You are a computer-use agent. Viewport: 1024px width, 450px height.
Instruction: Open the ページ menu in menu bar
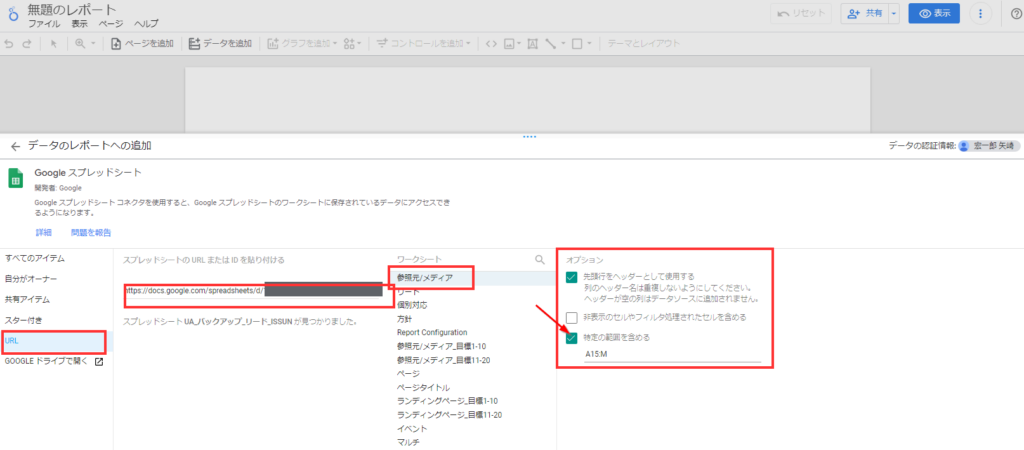110,24
